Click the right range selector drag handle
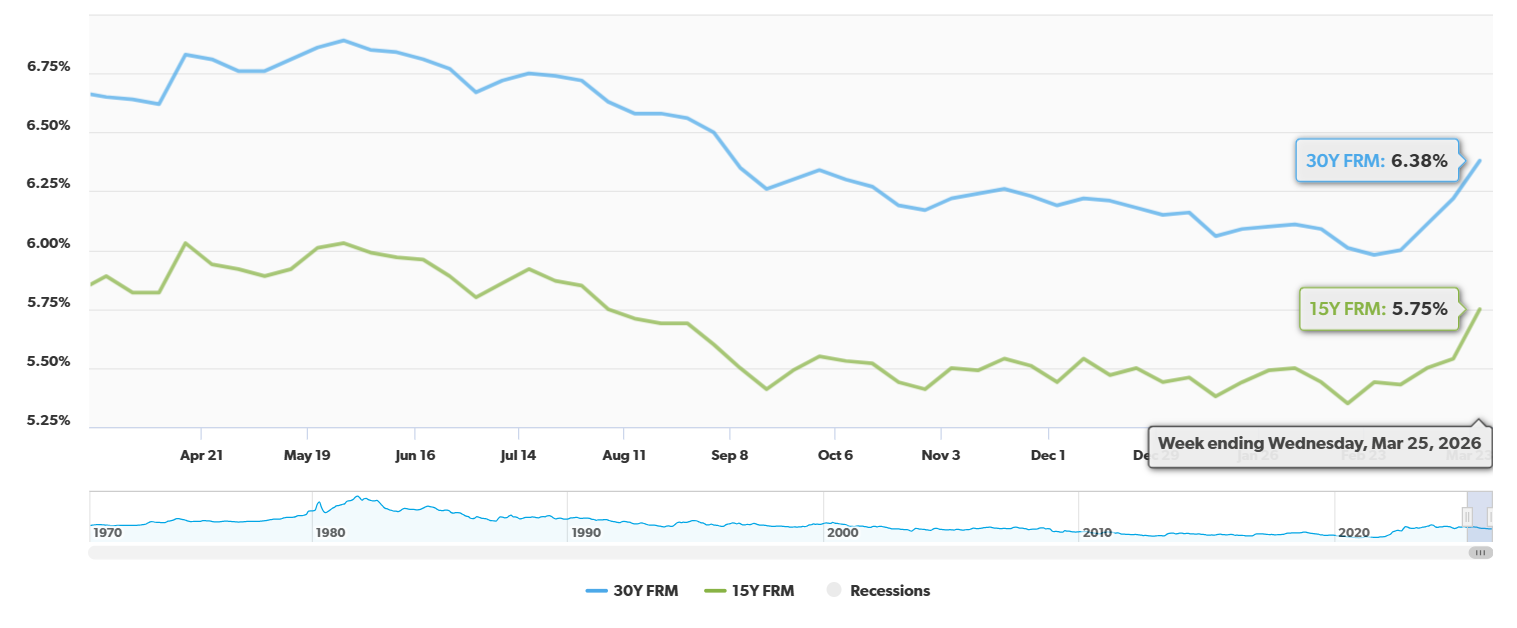1517x628 pixels. pos(1490,516)
